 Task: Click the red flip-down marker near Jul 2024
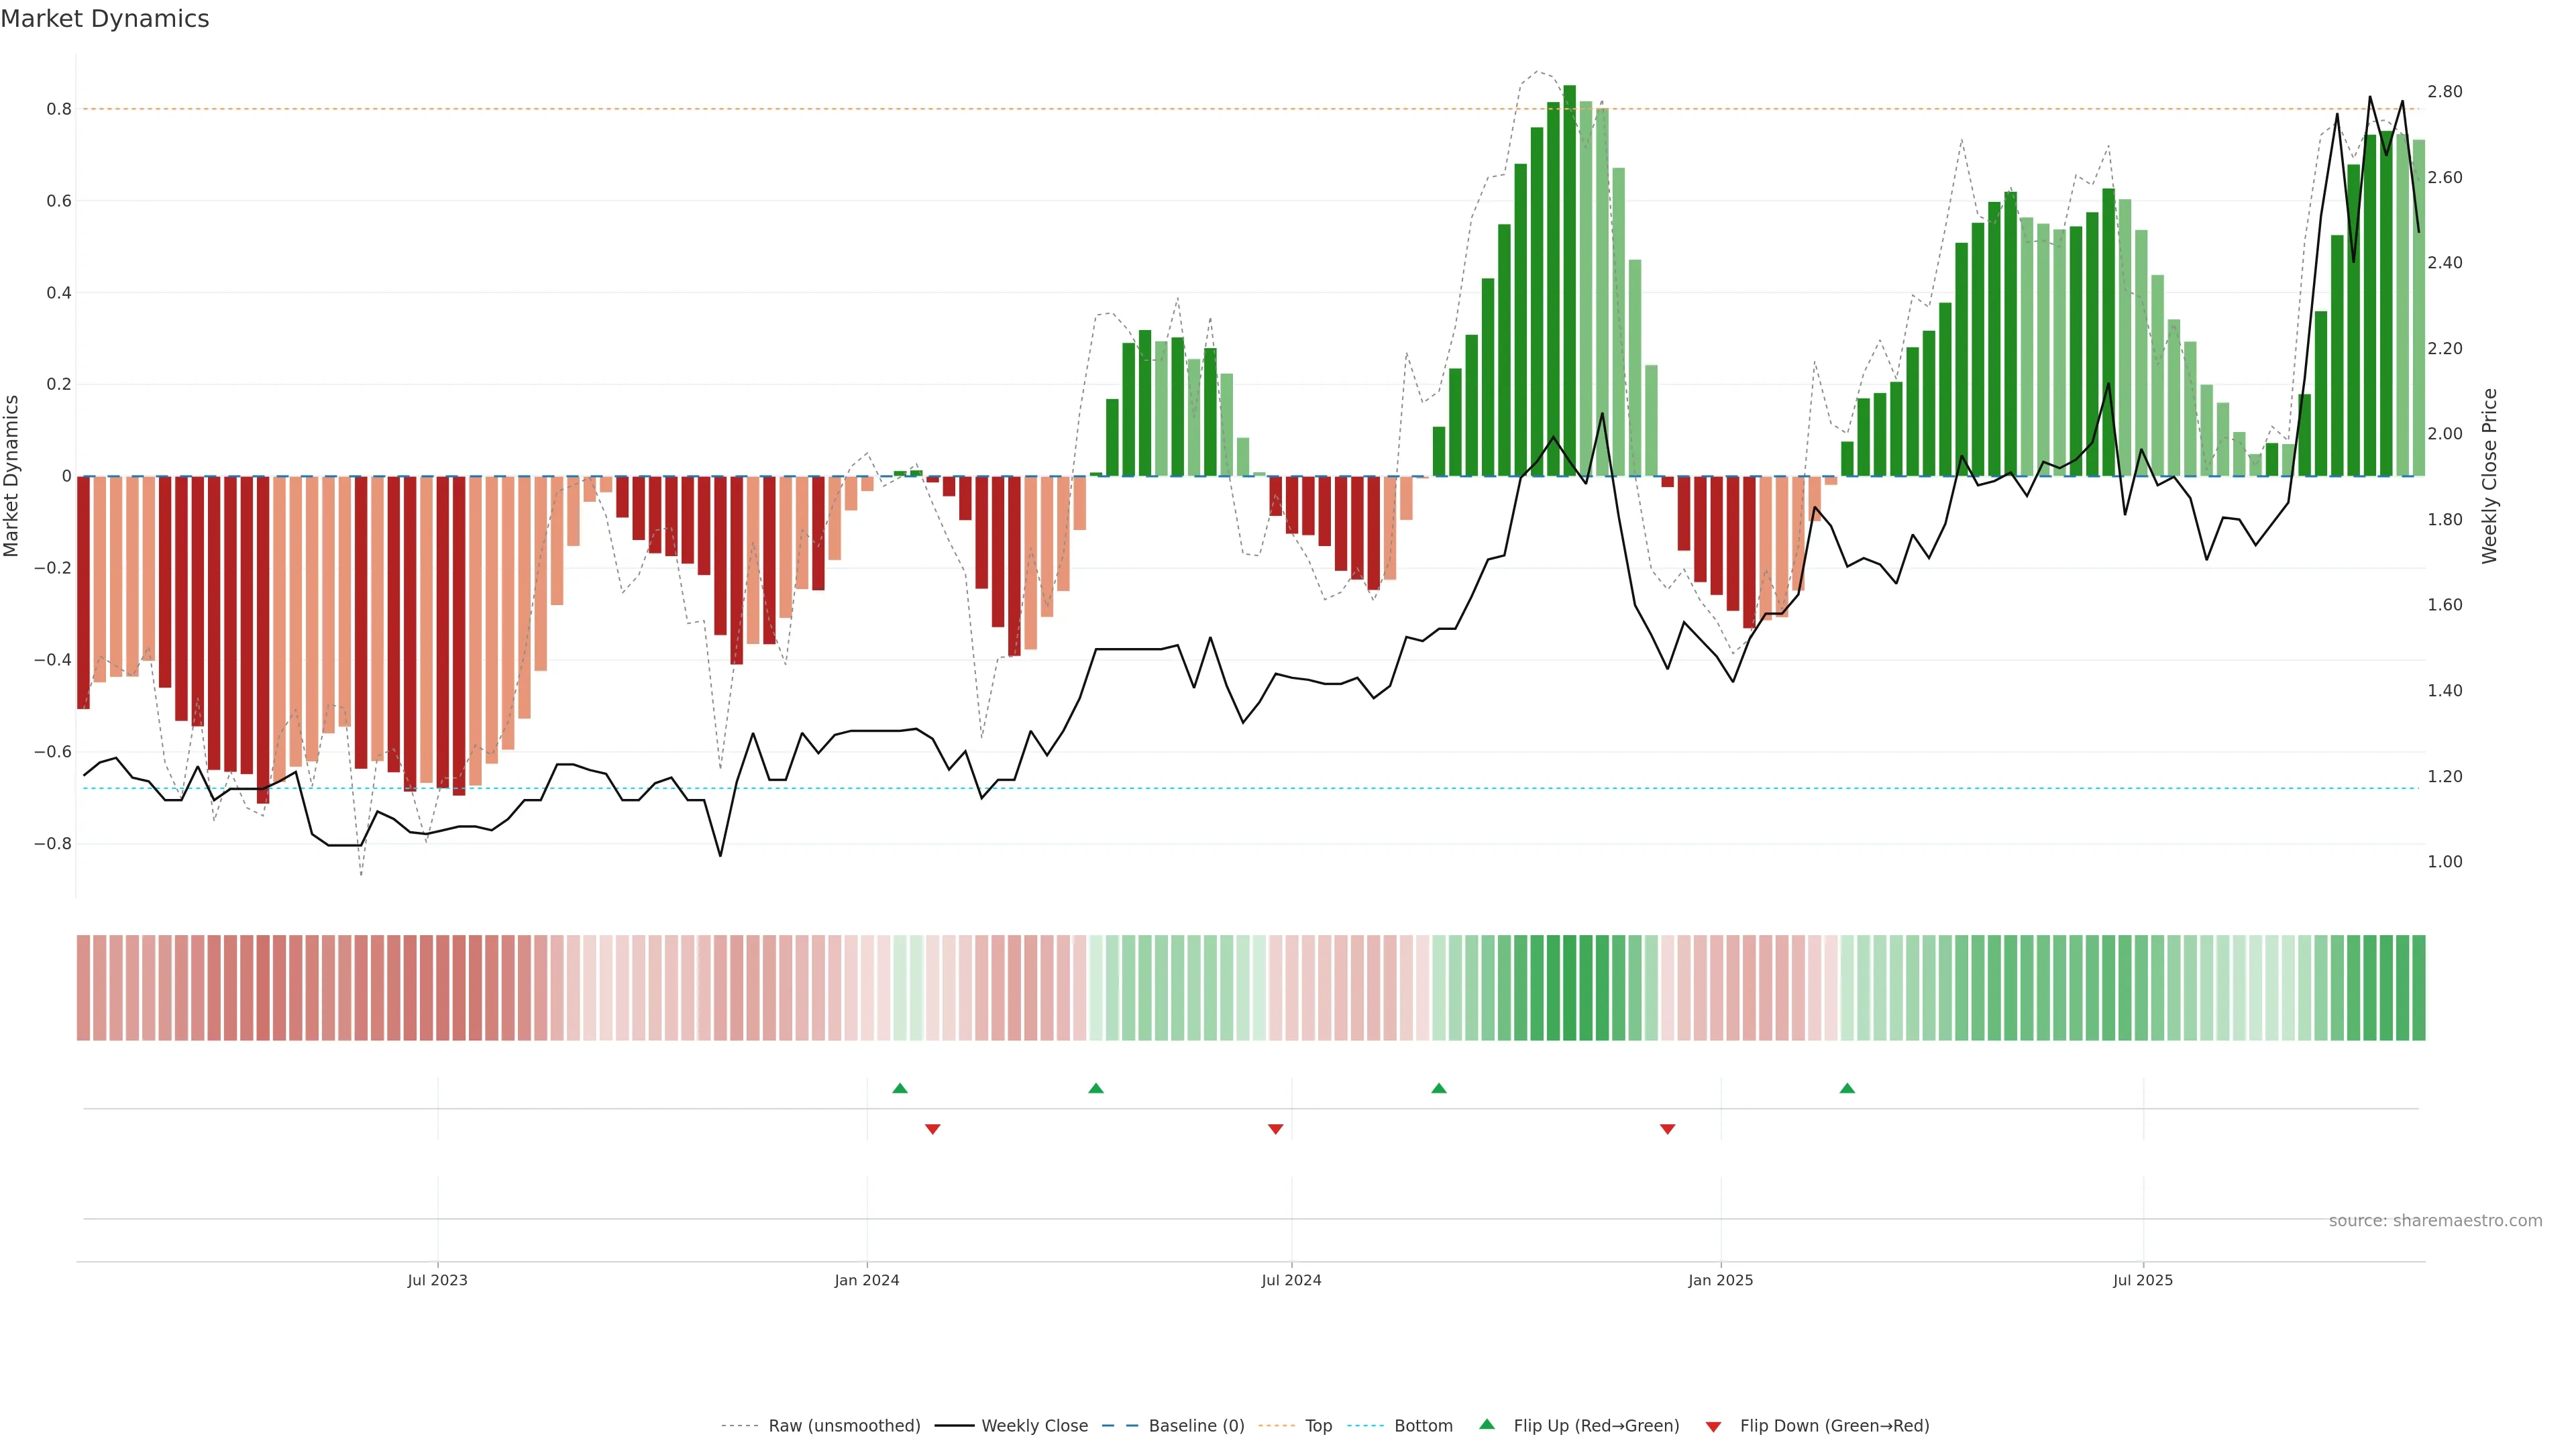pos(1275,1129)
